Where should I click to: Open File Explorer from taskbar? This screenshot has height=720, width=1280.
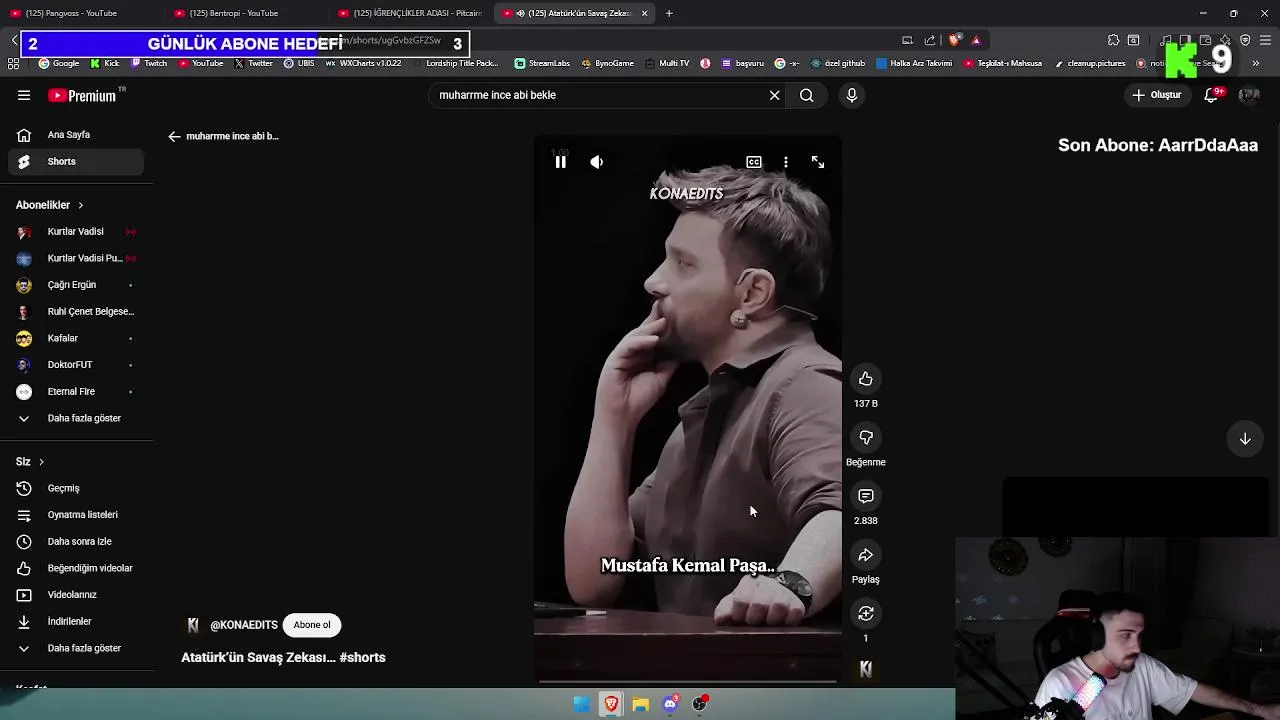(x=640, y=704)
